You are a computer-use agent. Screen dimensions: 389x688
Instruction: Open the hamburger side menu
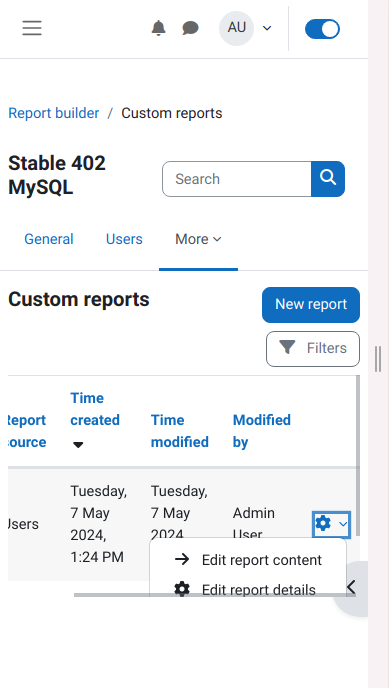[x=32, y=28]
